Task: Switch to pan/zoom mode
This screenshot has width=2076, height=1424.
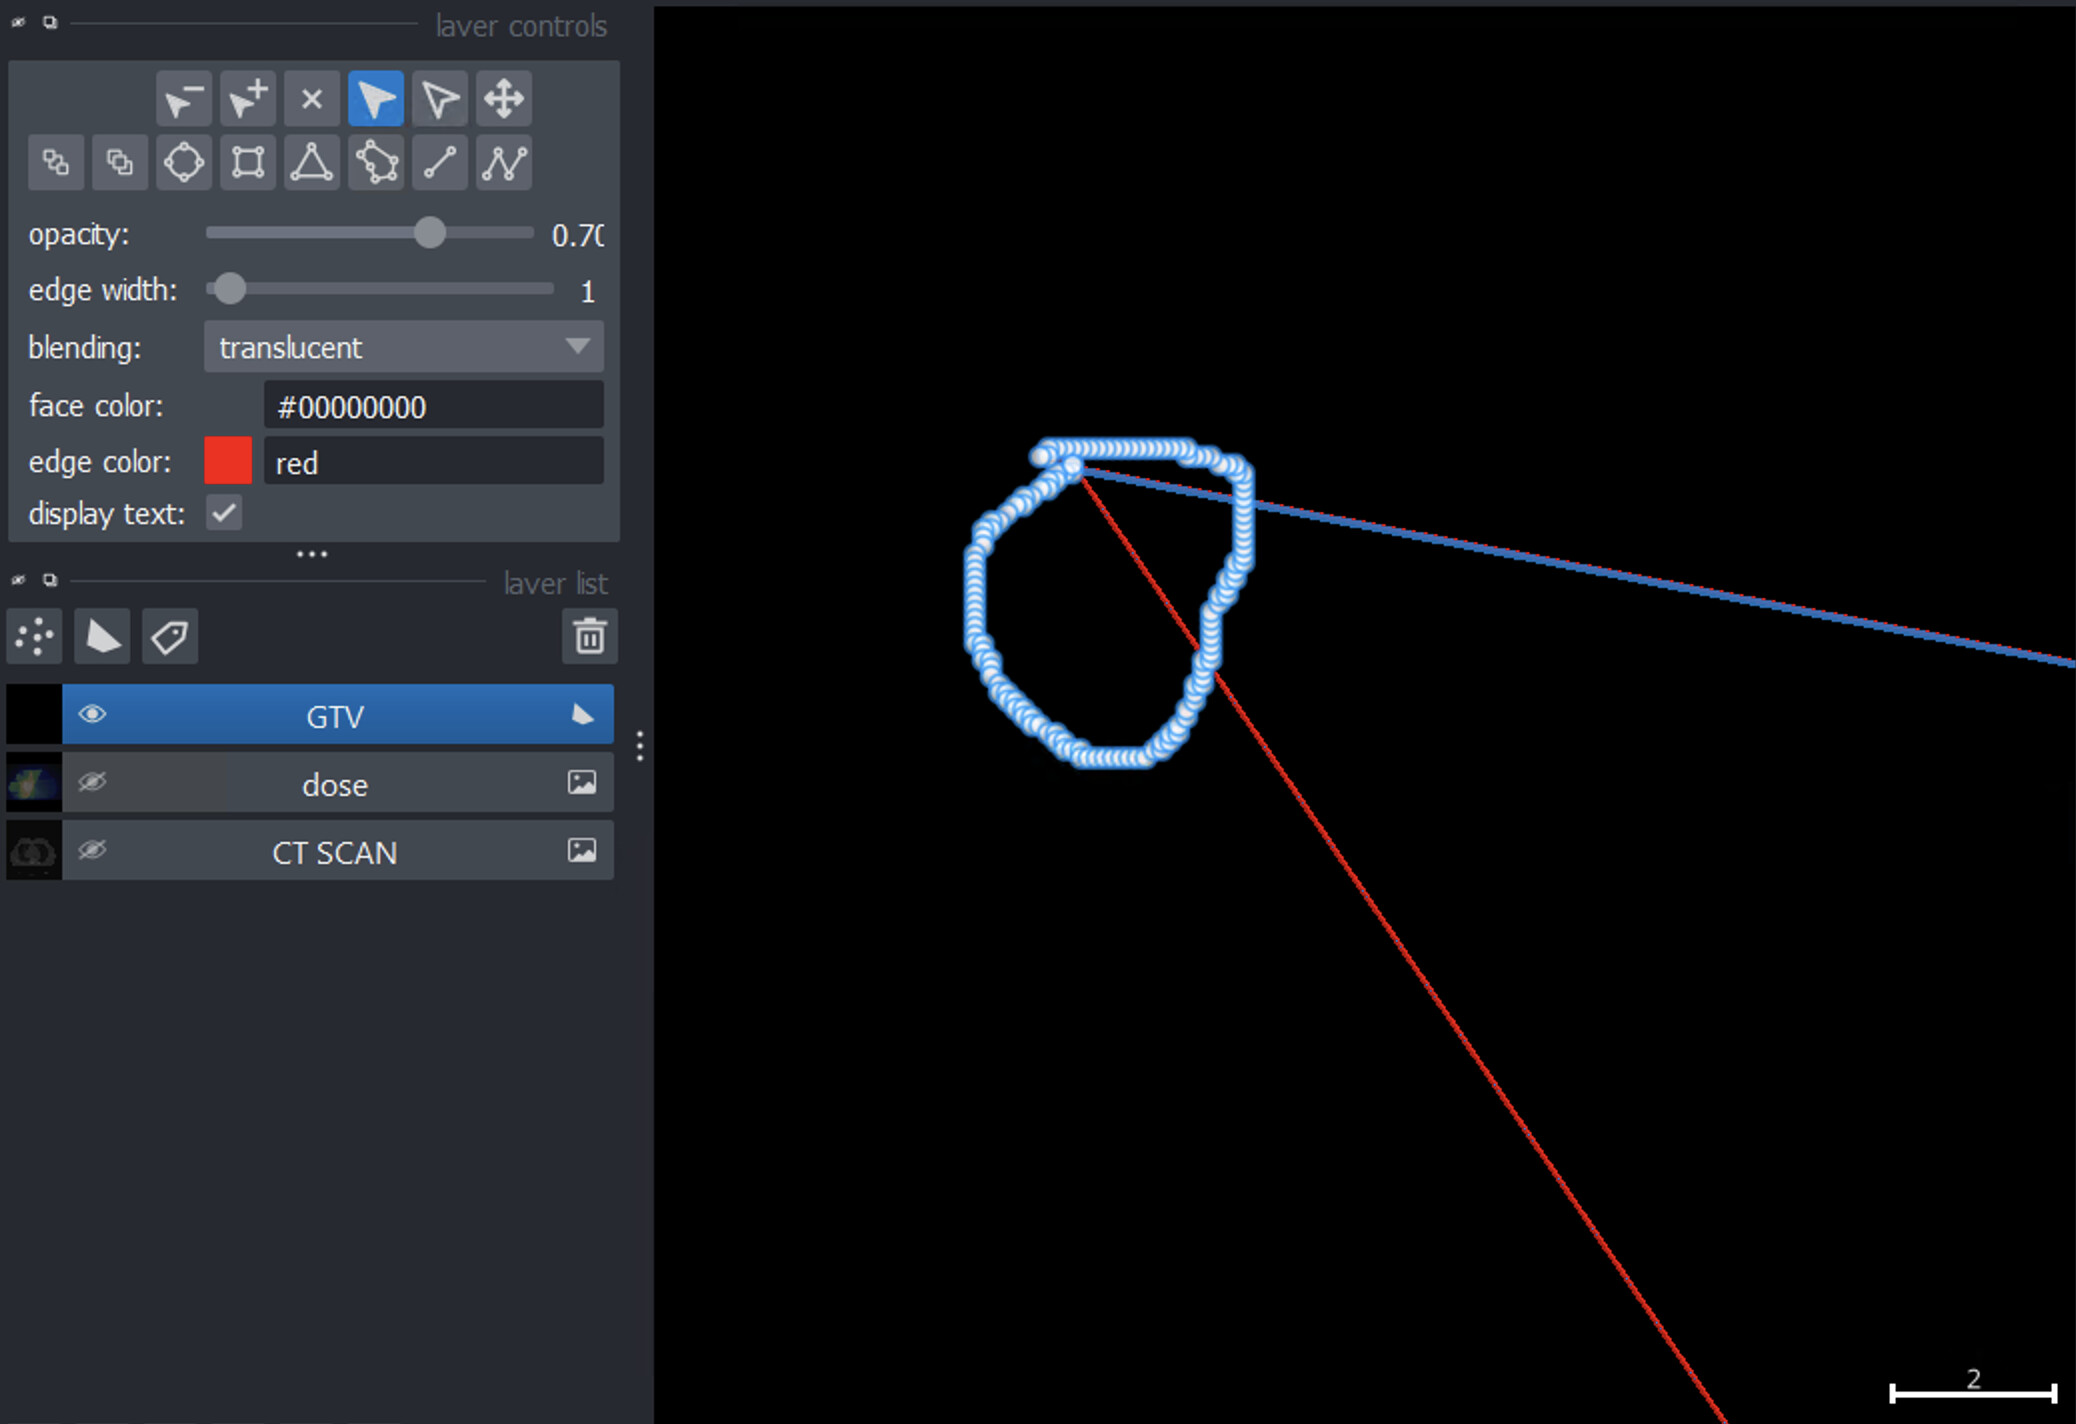Action: (x=504, y=99)
